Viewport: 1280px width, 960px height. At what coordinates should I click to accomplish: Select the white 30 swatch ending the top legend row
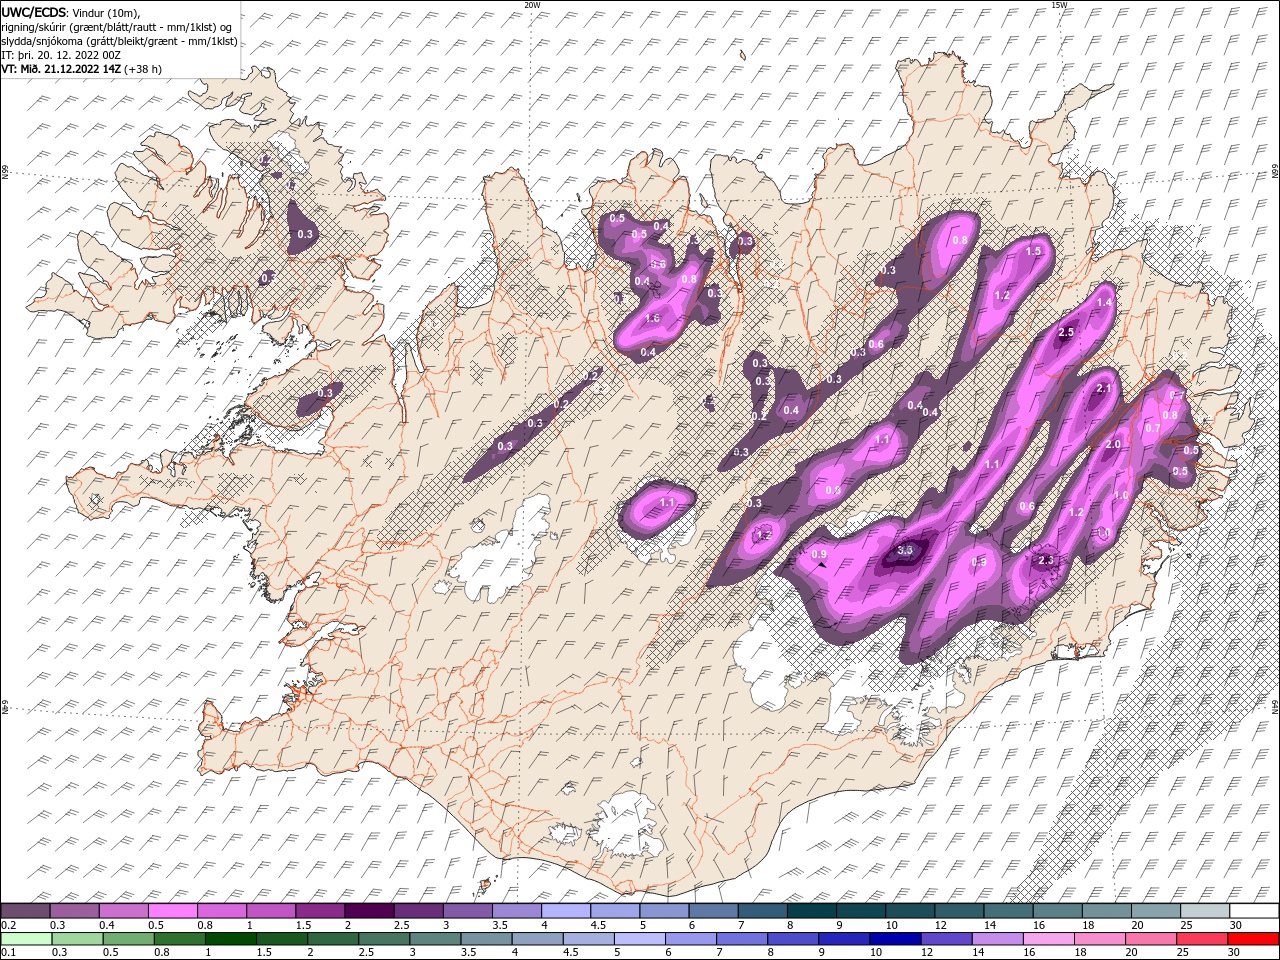[1254, 910]
